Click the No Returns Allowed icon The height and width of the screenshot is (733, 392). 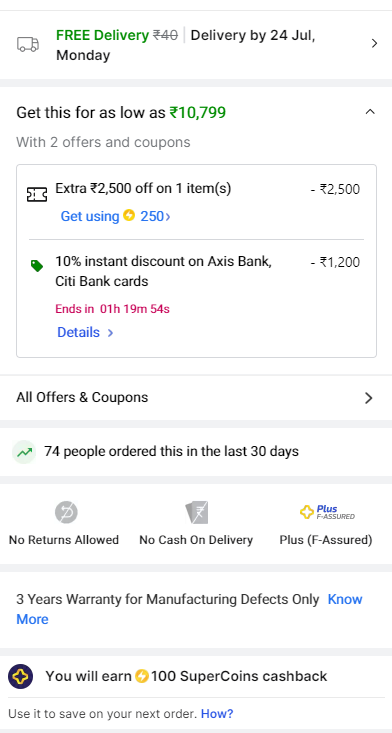point(66,512)
